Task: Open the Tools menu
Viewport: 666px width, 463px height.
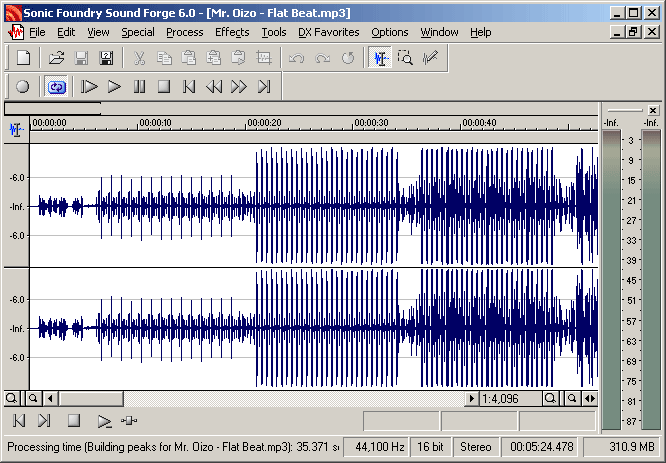Action: point(274,32)
